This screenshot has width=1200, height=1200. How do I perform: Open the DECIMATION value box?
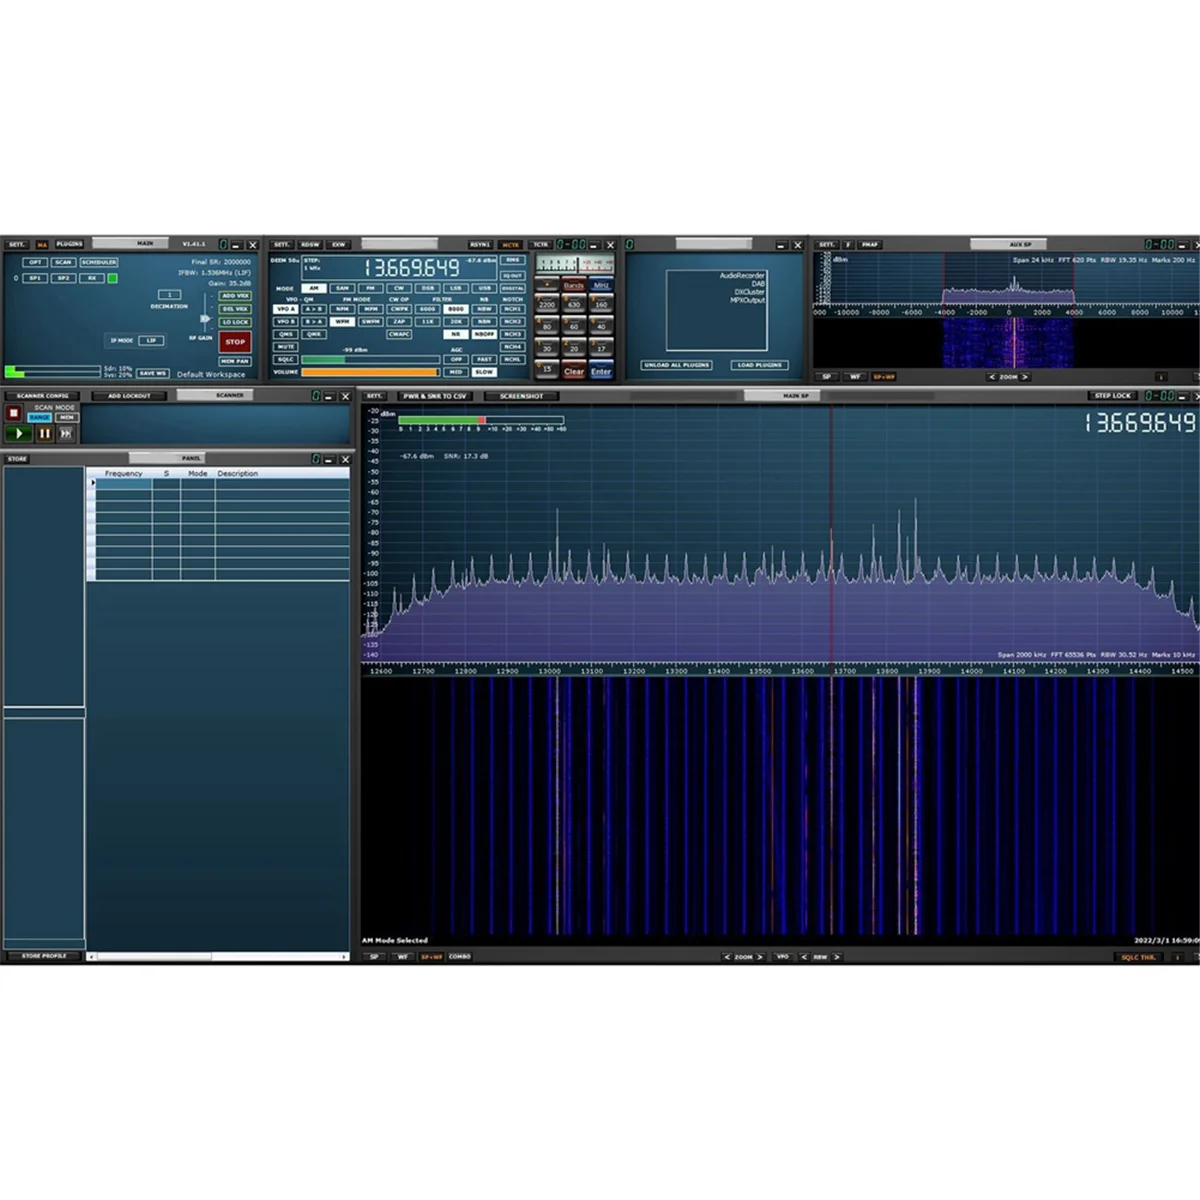coord(170,295)
